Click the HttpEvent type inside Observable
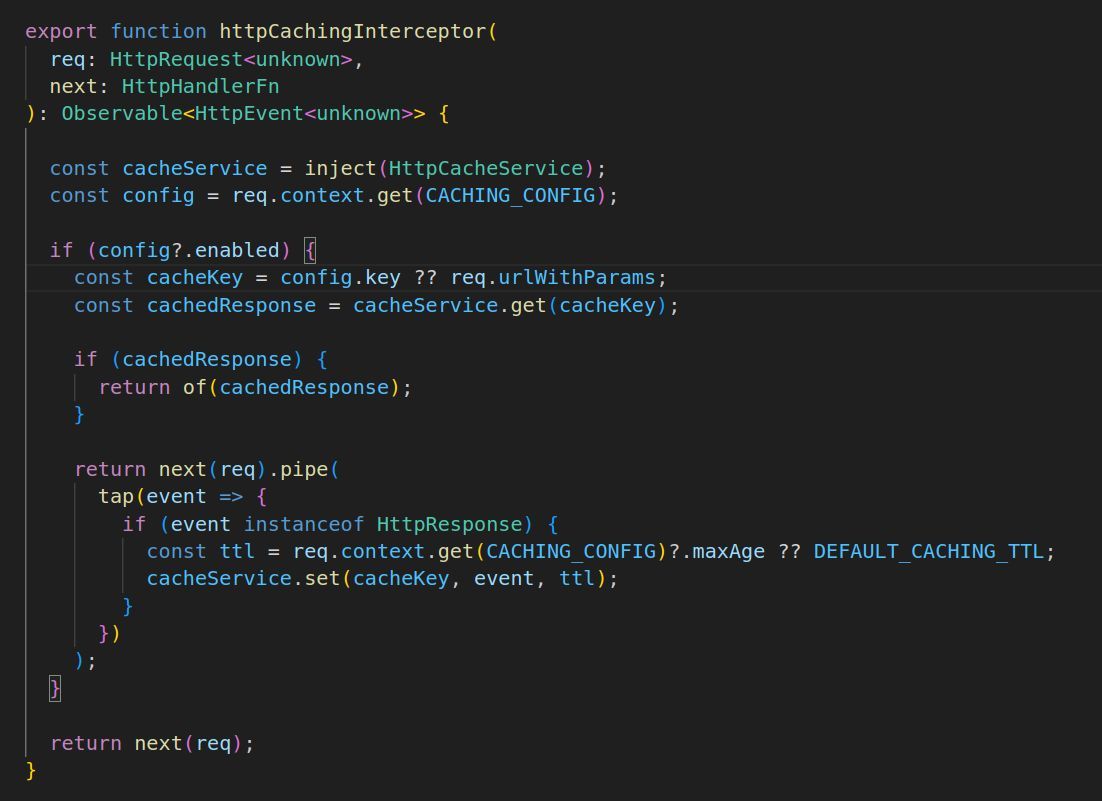The height and width of the screenshot is (801, 1102). tap(249, 113)
